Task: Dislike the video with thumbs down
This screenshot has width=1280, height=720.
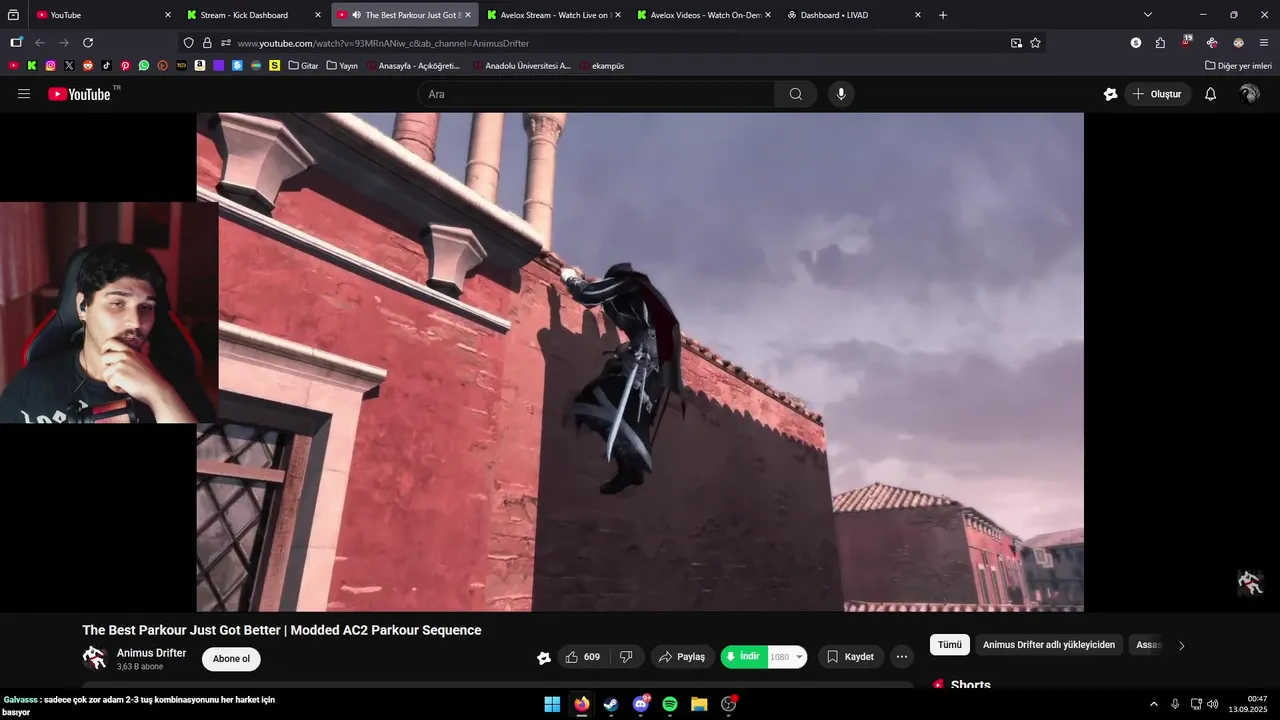Action: 626,657
